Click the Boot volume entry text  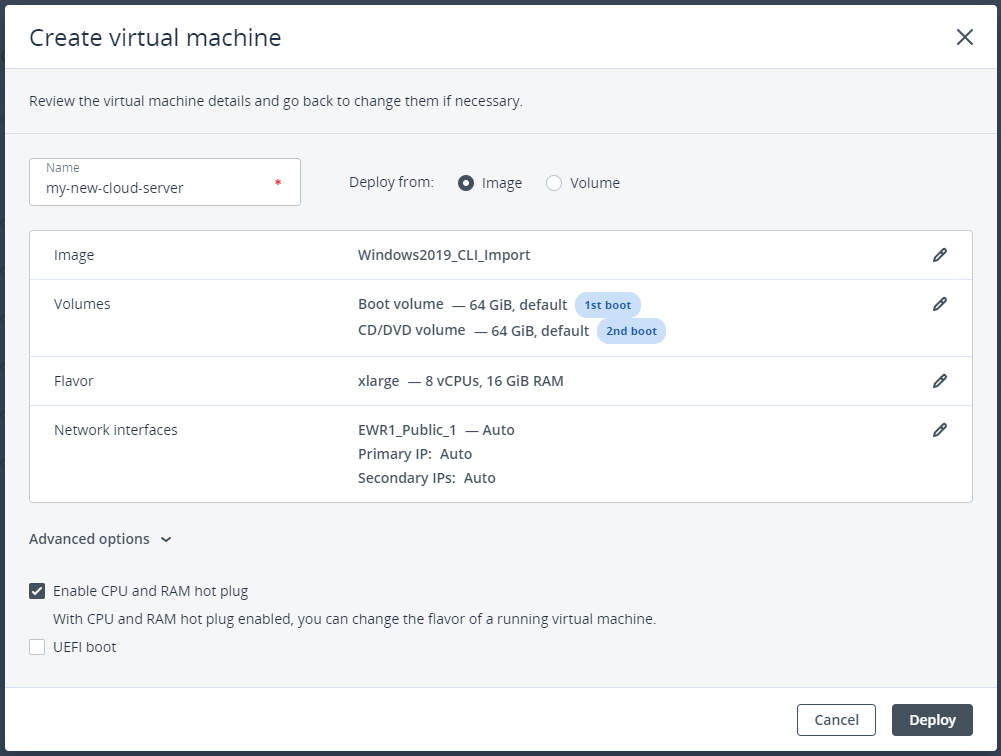[x=401, y=304]
